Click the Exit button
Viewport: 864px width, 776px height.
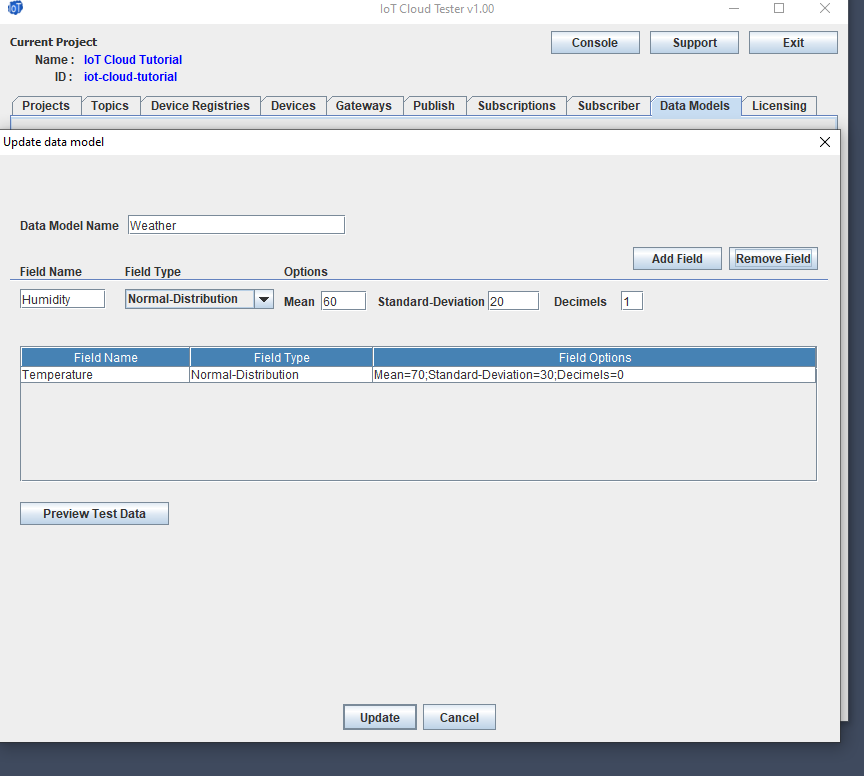[793, 42]
